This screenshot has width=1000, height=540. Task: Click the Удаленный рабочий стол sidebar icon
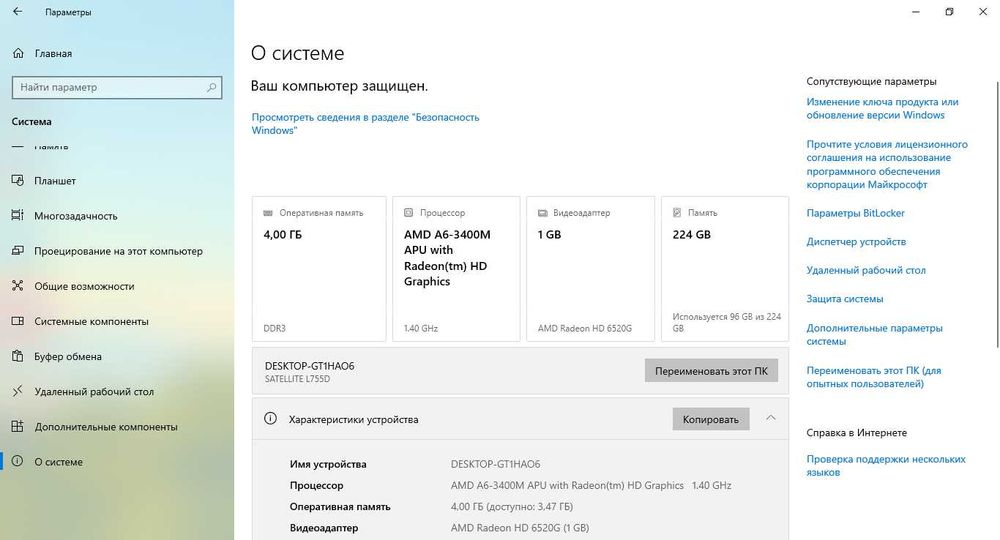click(17, 392)
